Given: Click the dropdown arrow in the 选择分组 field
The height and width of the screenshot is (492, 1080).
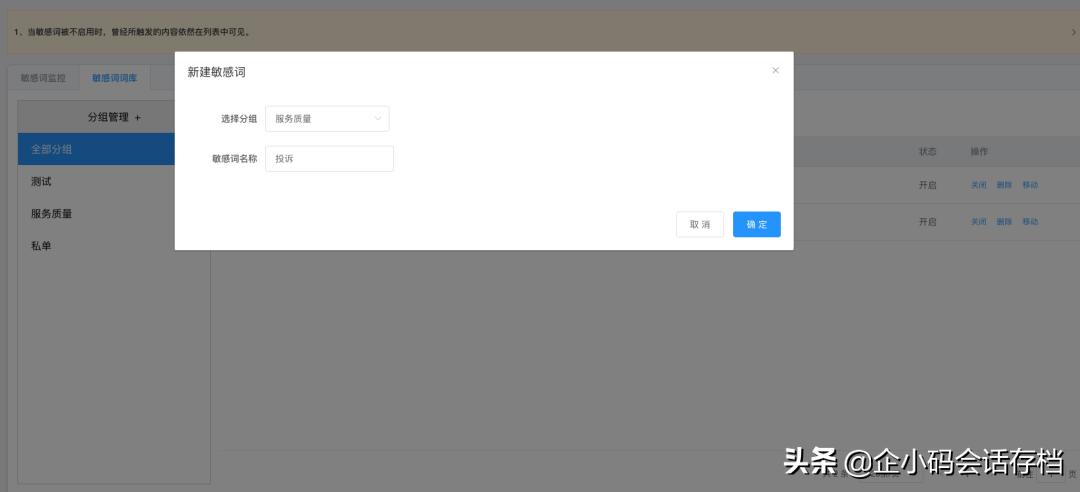Looking at the screenshot, I should [377, 119].
